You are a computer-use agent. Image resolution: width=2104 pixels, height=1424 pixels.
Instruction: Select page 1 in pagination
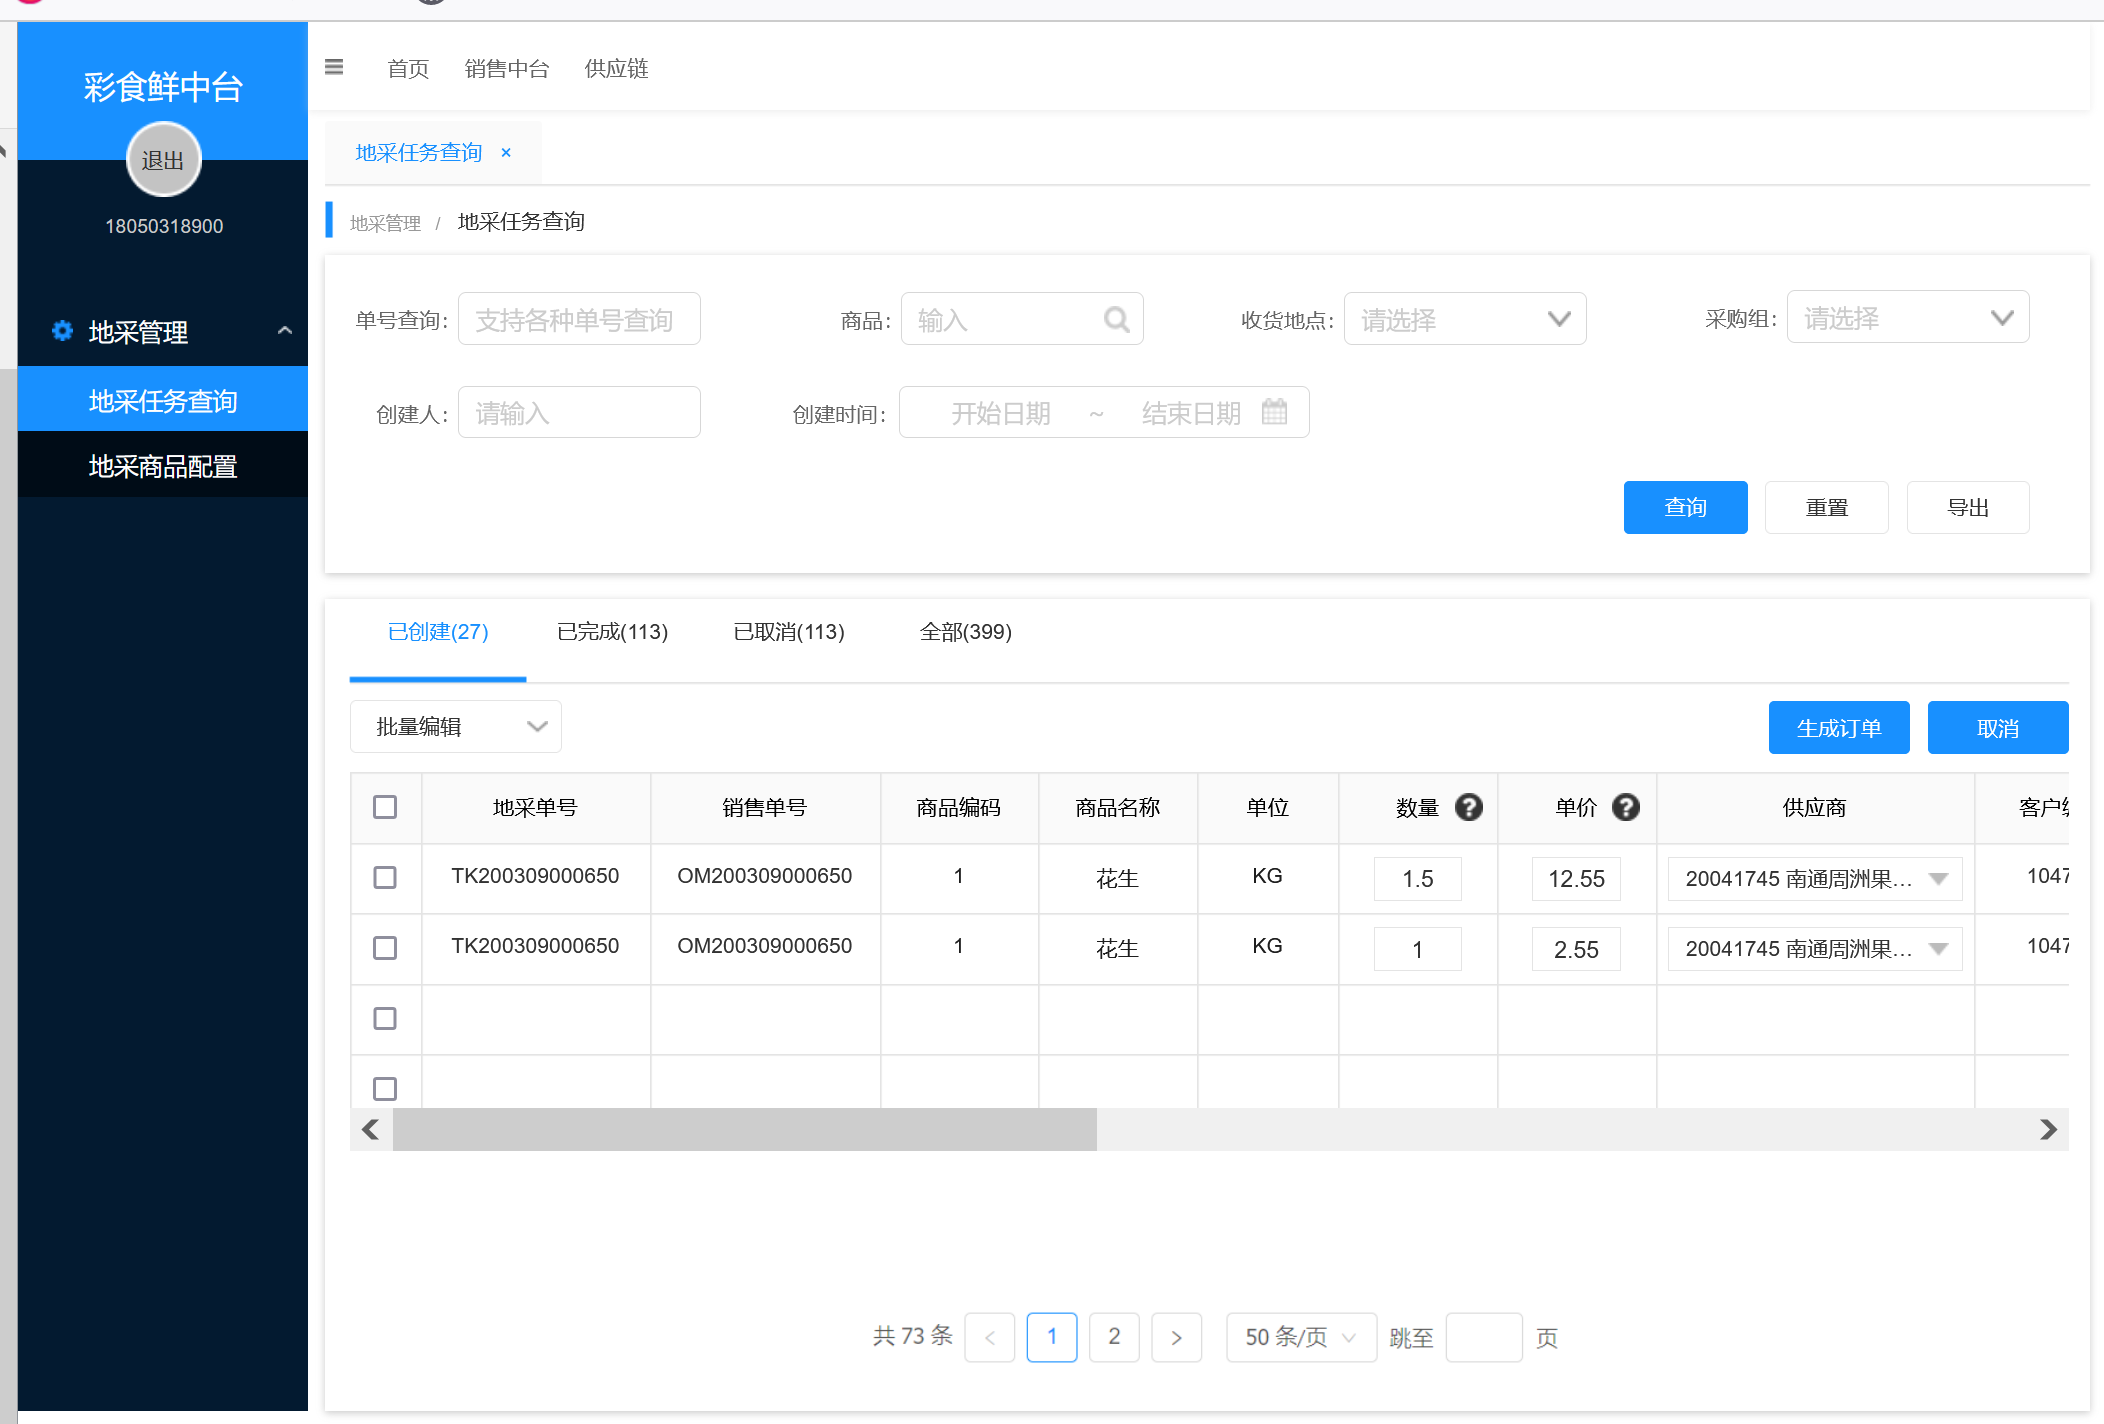point(1052,1337)
